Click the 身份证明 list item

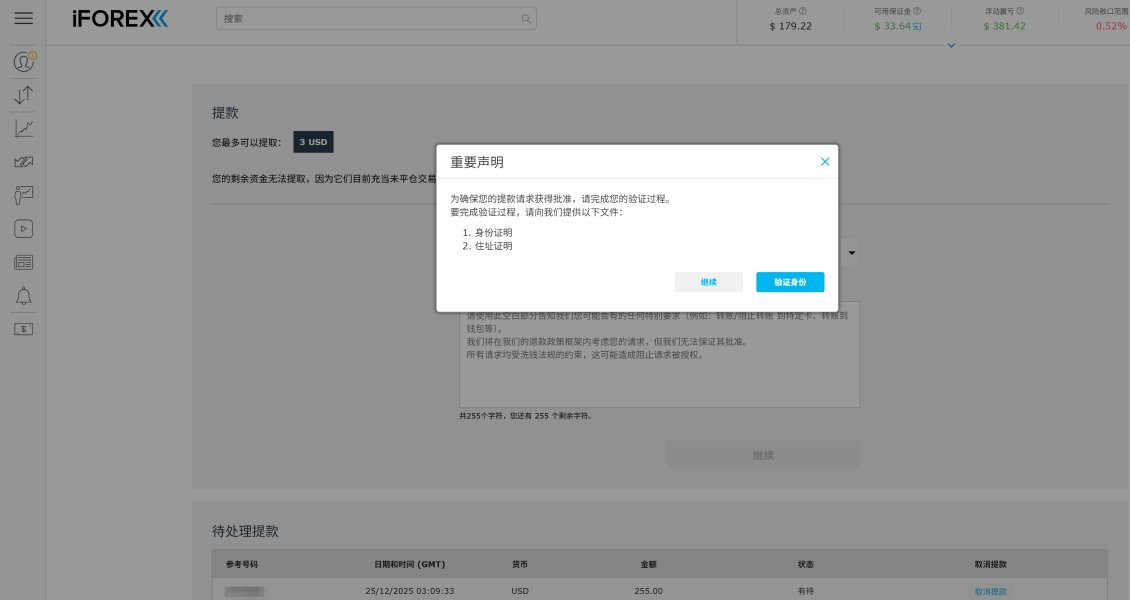tap(493, 233)
